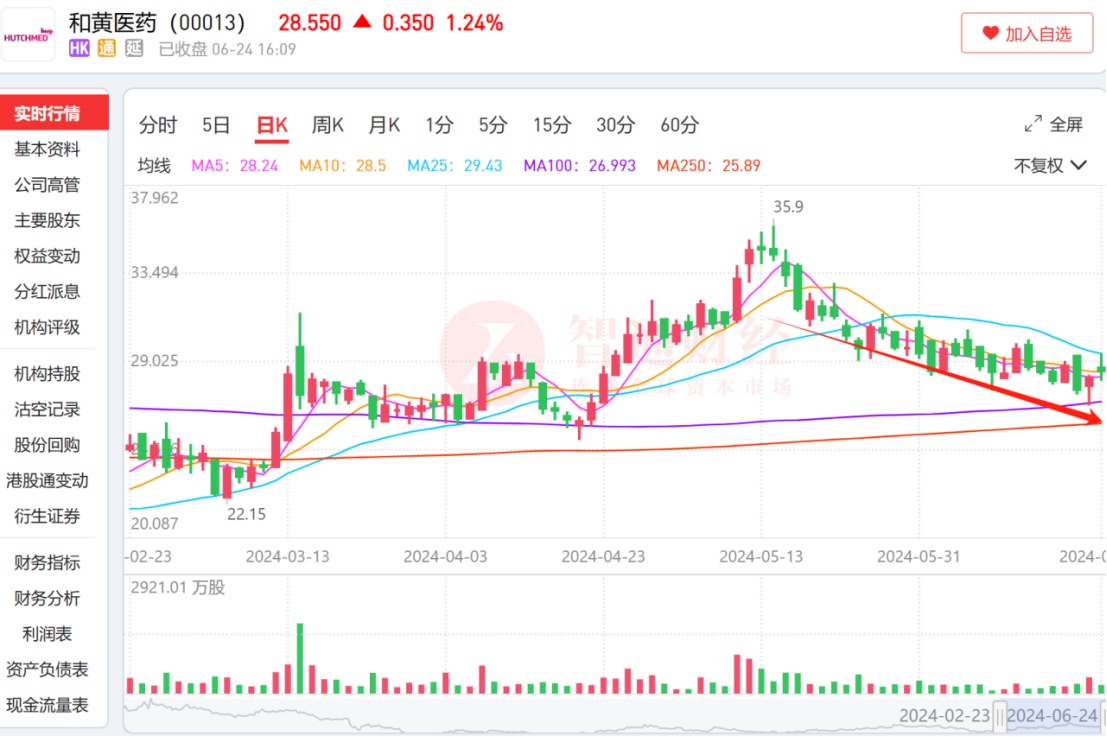Viewport: 1107px width, 737px height.
Task: Go to the 利润表 income statement
Action: 47,634
